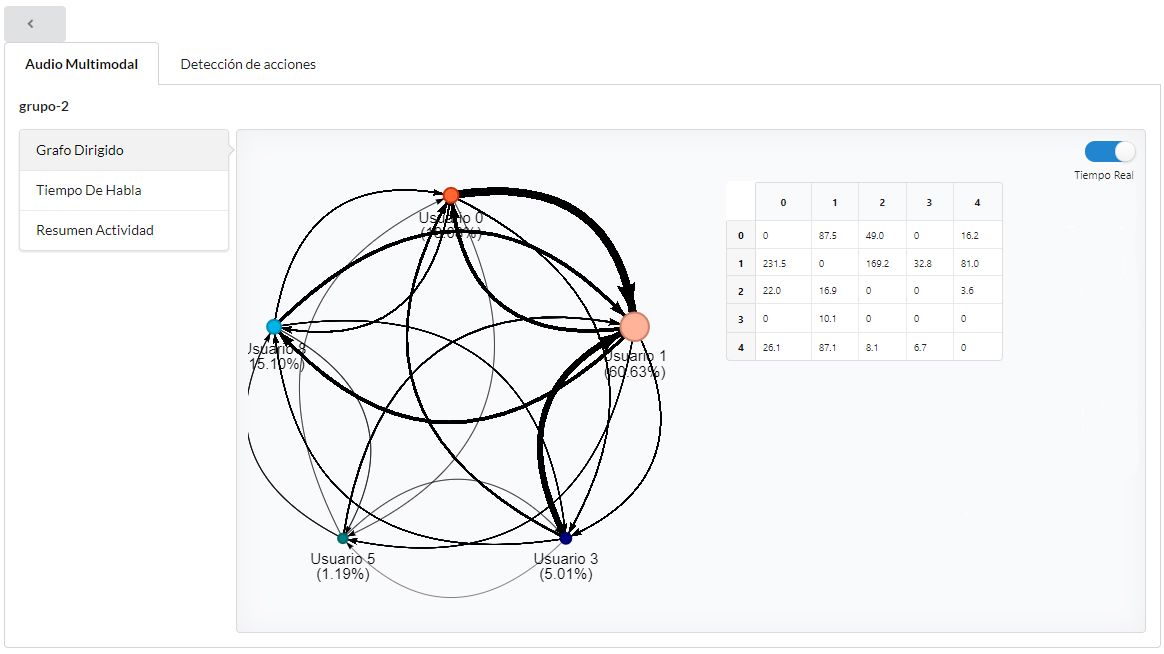Click the back arrow button
Image resolution: width=1164 pixels, height=654 pixels.
pos(35,23)
